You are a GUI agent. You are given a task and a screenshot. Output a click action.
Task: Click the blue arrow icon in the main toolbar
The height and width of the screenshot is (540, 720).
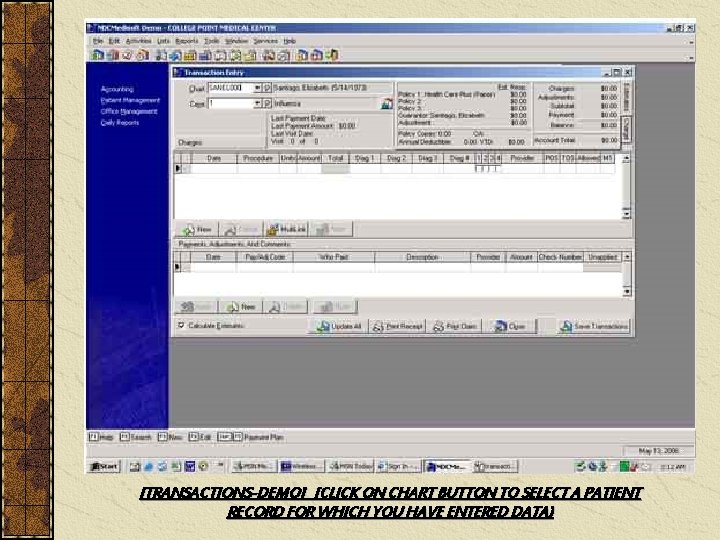pyautogui.click(x=175, y=56)
